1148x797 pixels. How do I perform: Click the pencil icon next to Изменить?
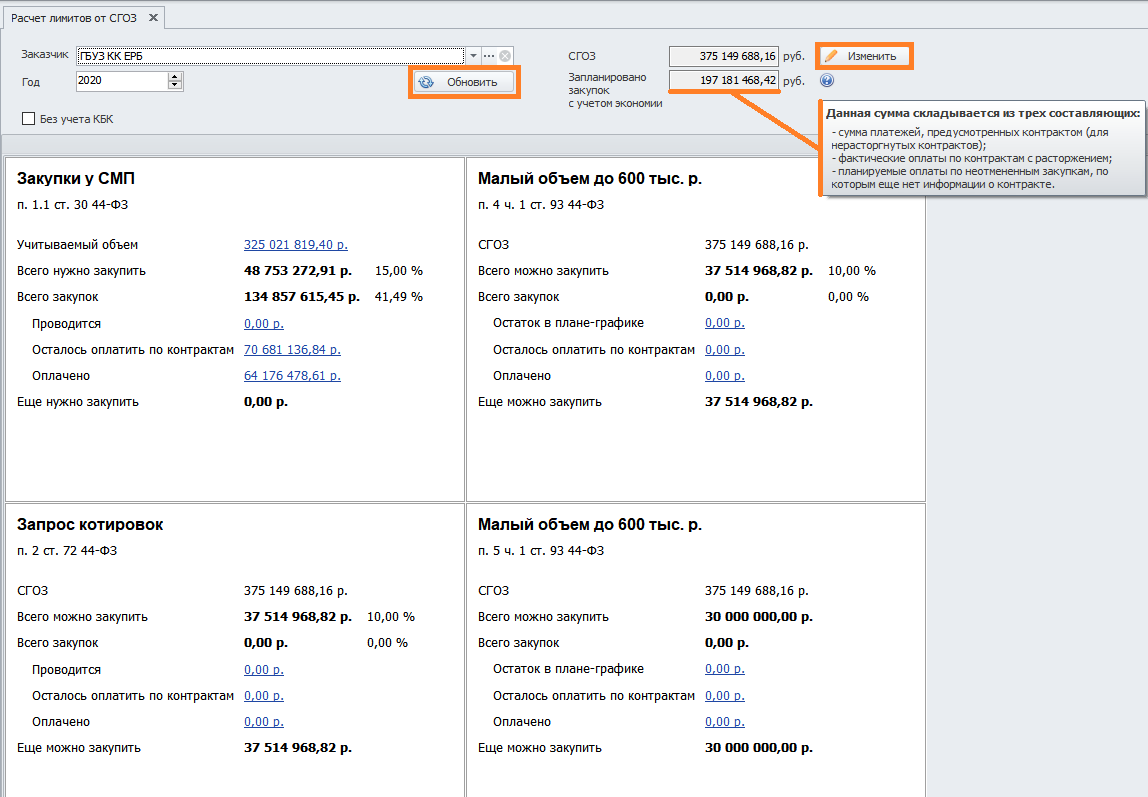tap(831, 56)
